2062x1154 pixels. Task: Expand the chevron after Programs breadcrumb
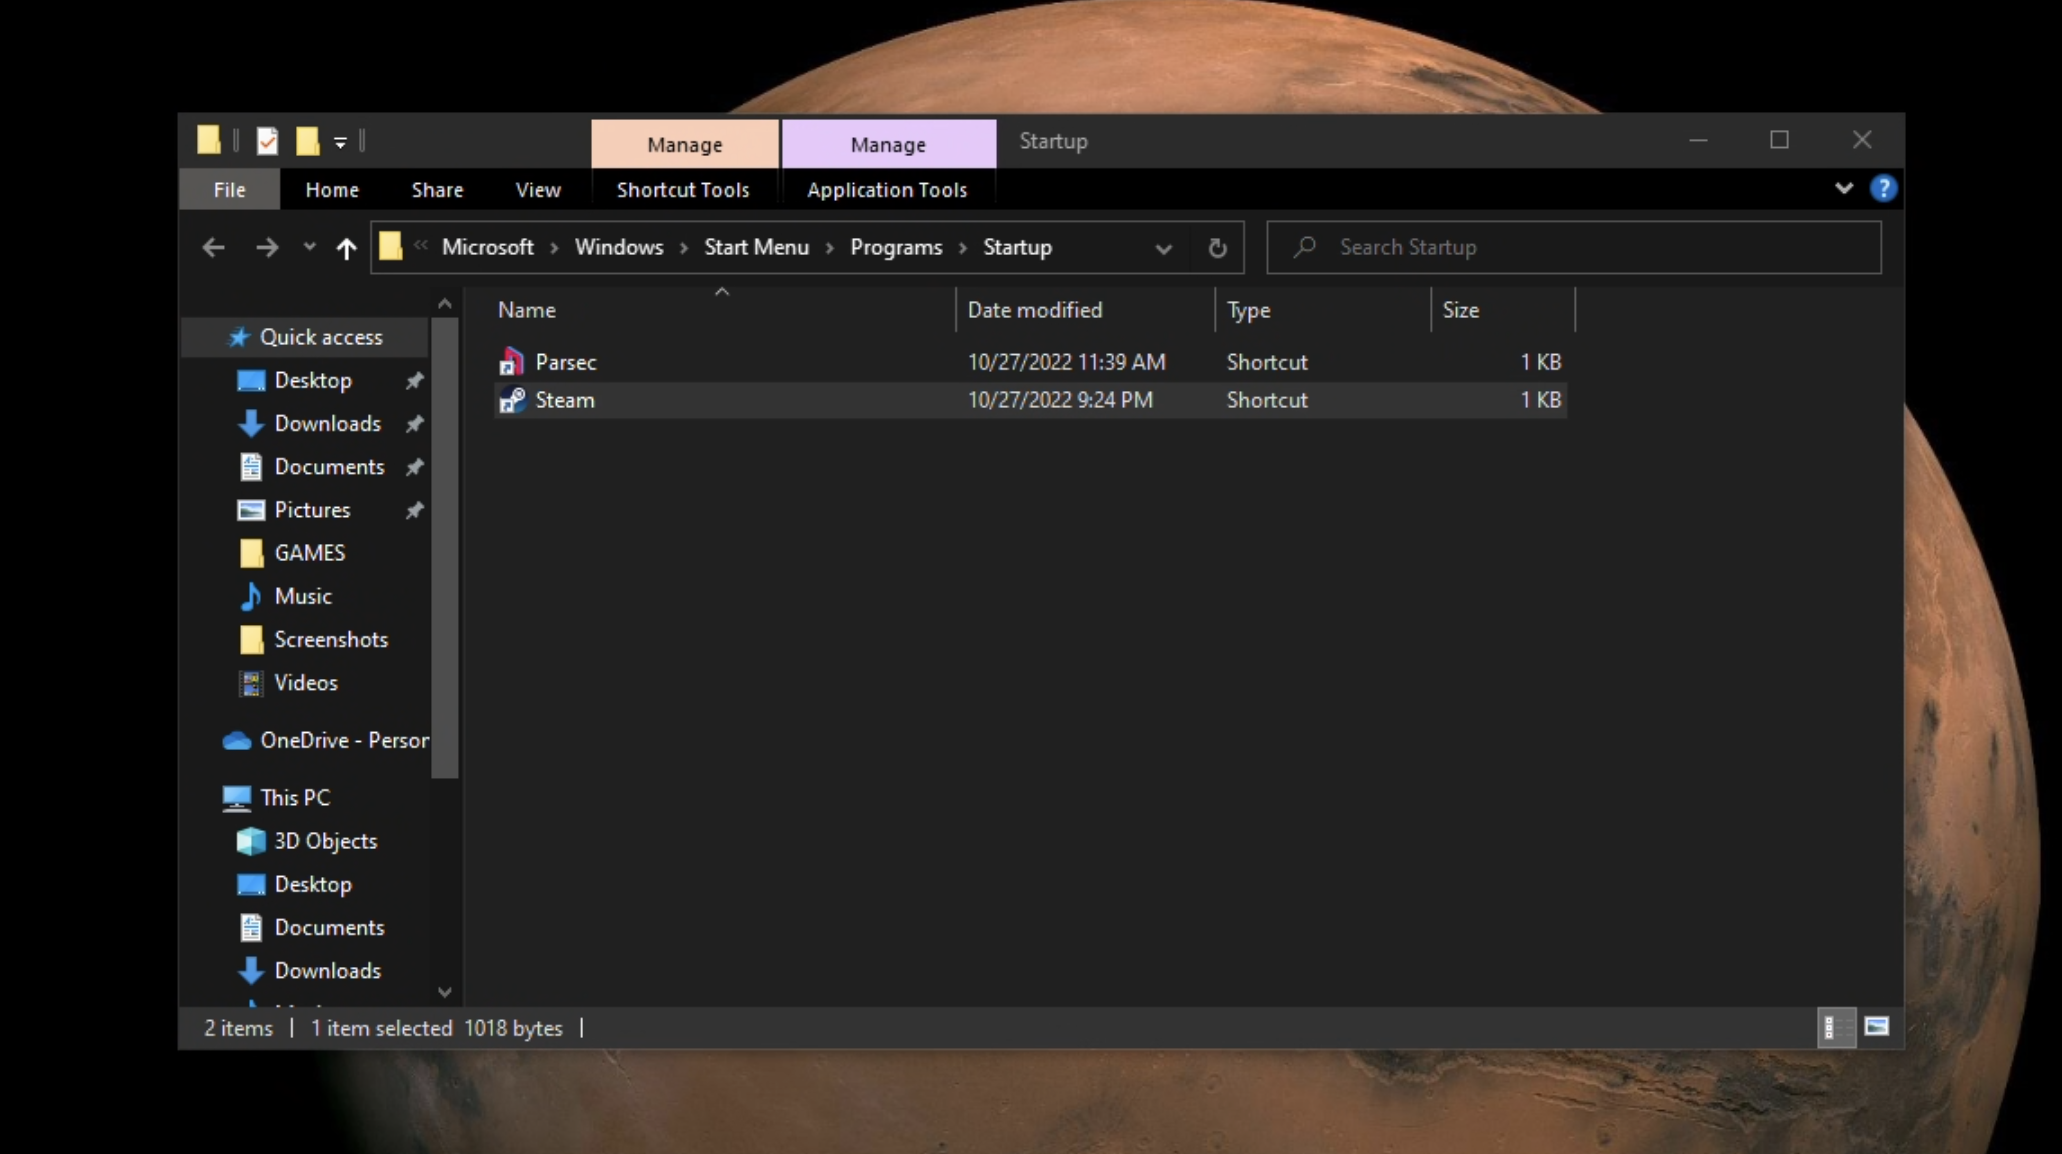(x=963, y=248)
